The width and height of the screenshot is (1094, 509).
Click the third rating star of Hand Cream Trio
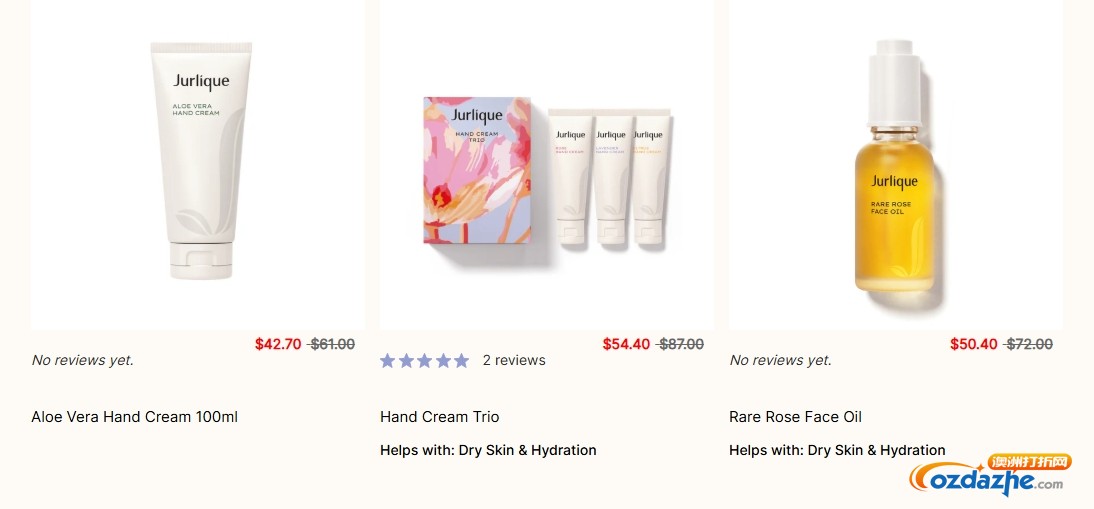424,361
